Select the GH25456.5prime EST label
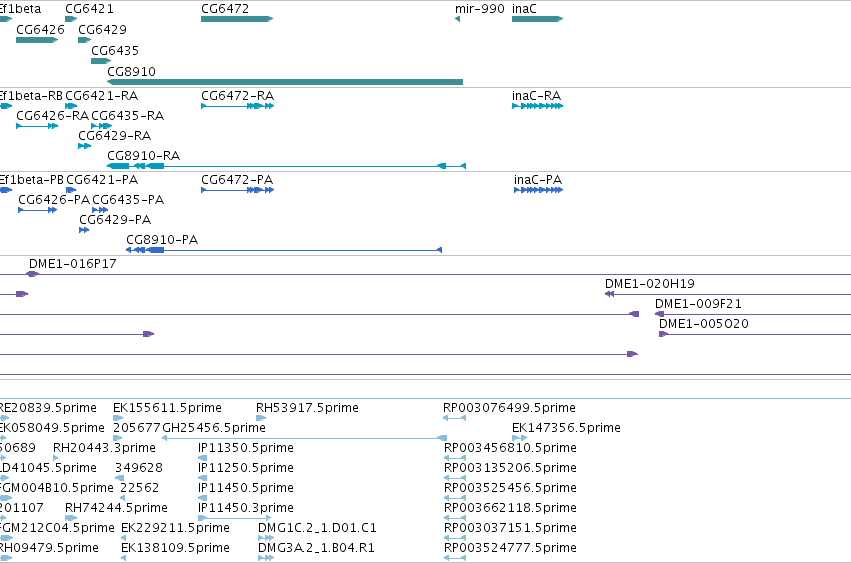 (x=214, y=428)
